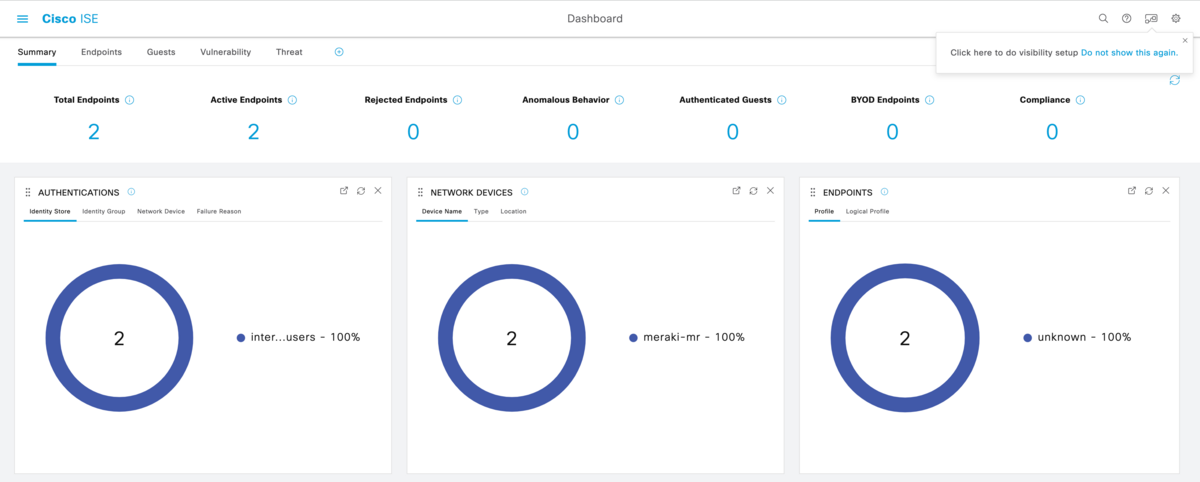Add a new dashboard tab with plus icon
Screen dimensions: 1200x482
click(x=339, y=52)
